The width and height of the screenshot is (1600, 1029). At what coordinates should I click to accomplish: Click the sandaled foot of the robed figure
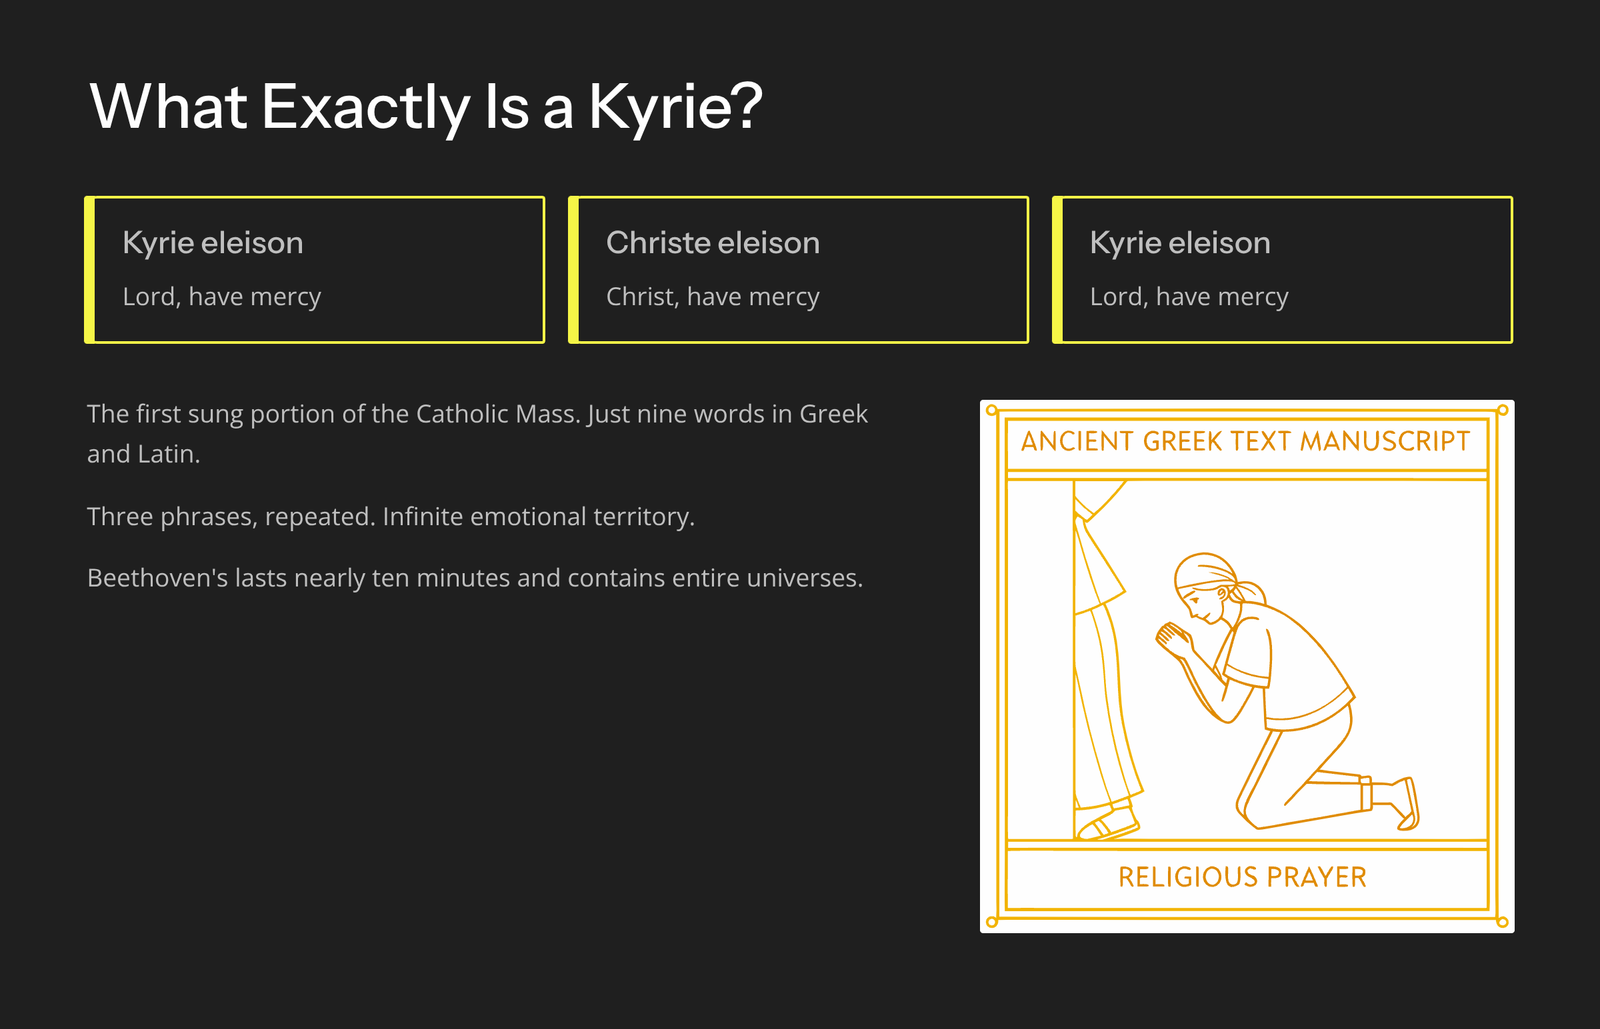coord(1108,825)
